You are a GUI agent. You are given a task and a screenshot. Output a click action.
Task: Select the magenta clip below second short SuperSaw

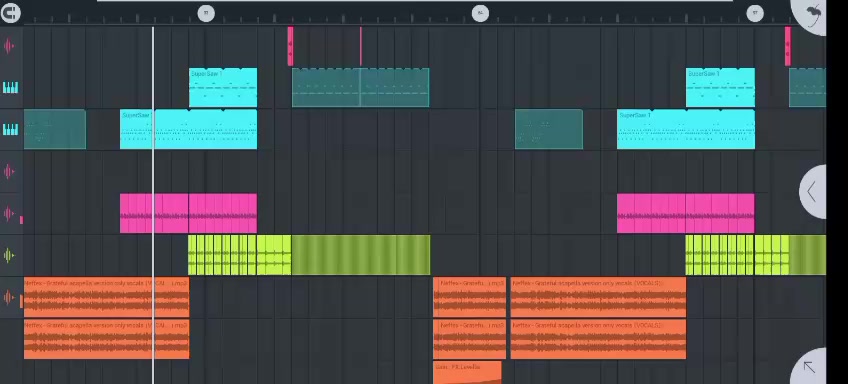click(x=720, y=213)
